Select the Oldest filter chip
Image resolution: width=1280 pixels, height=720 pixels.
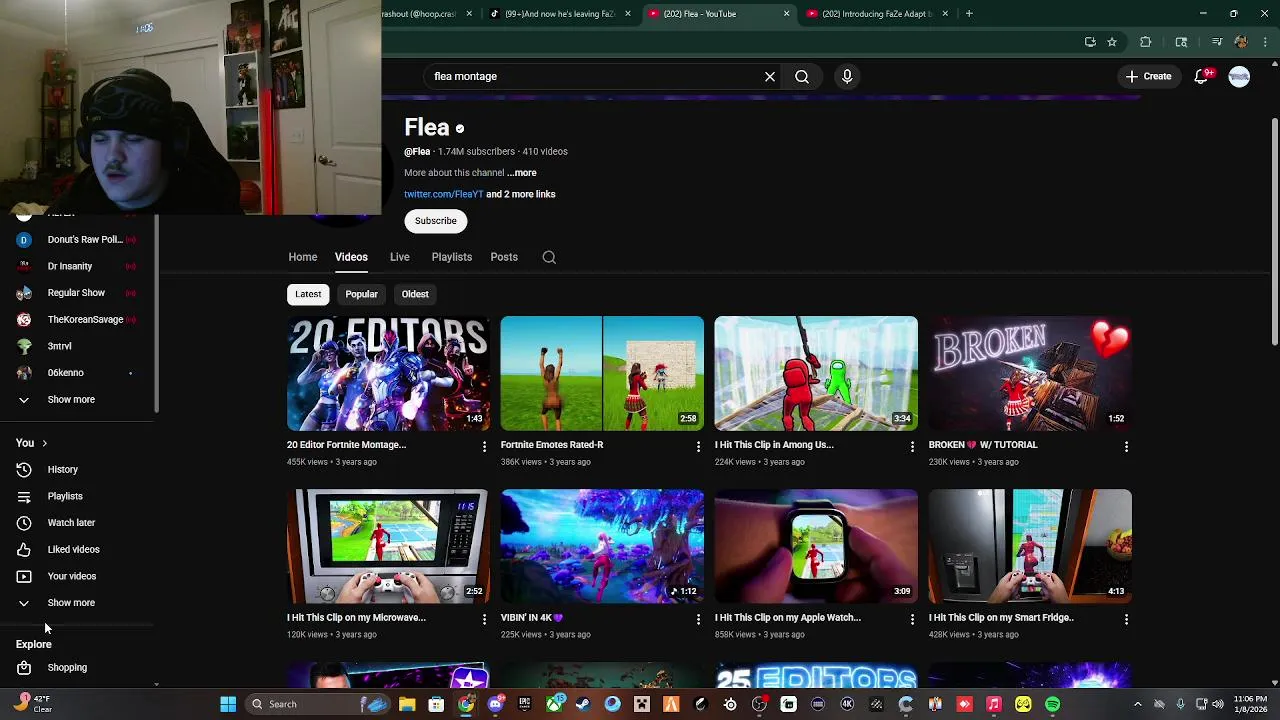[x=415, y=294]
